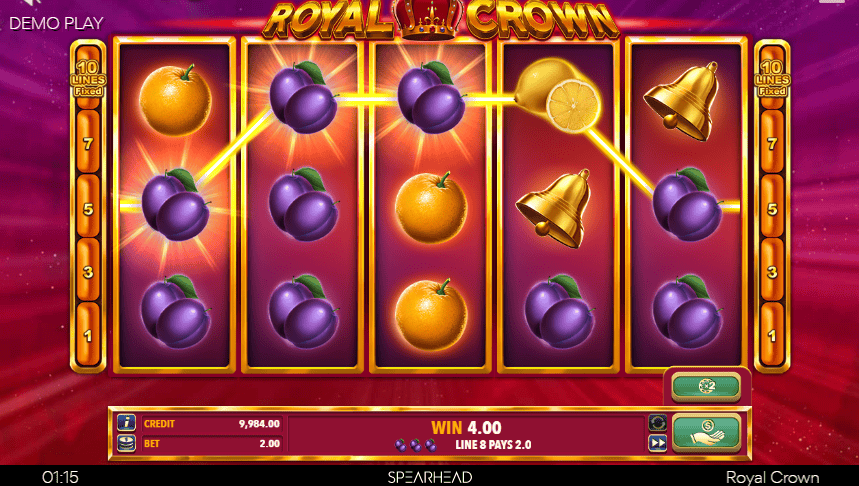
Task: Select line 7 on the left indicator
Action: pyautogui.click(x=88, y=143)
